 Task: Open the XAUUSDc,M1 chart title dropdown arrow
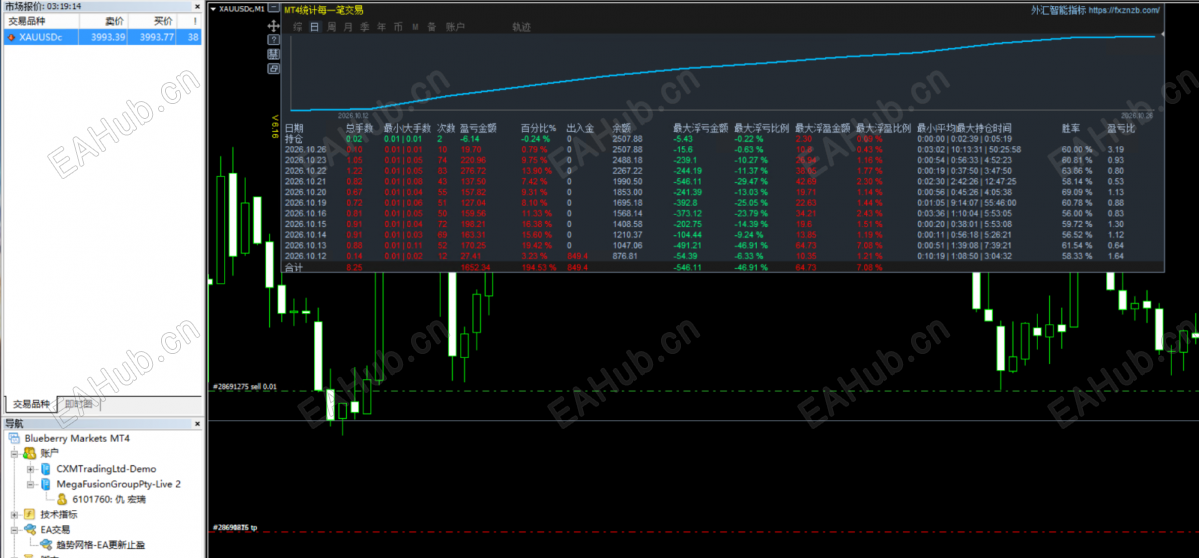click(x=213, y=9)
